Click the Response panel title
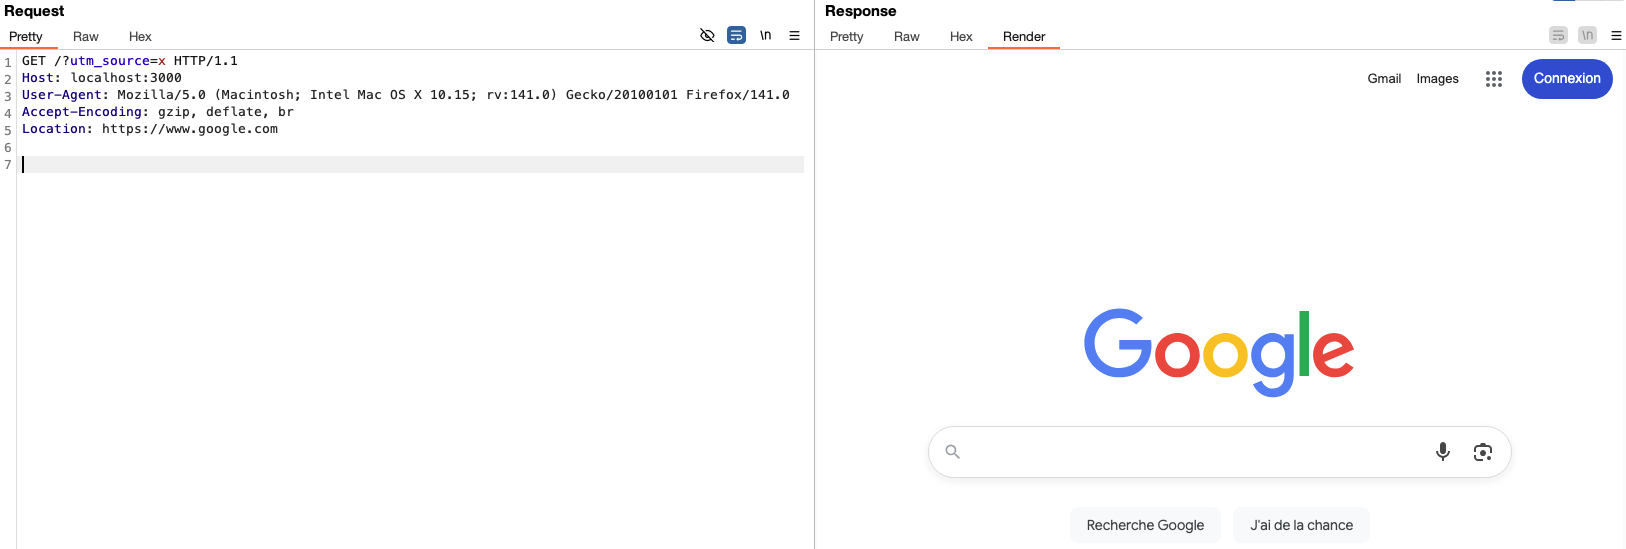Viewport: 1626px width, 549px height. [860, 11]
